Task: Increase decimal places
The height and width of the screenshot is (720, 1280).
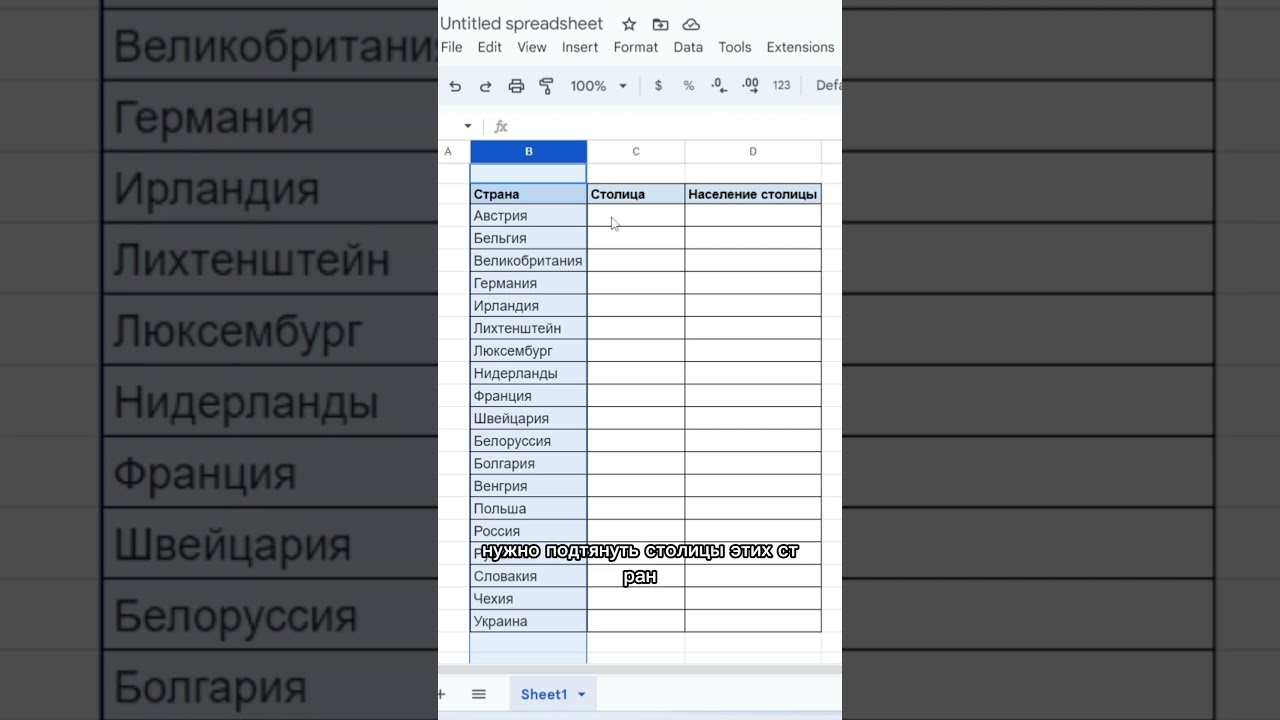Action: tap(751, 86)
